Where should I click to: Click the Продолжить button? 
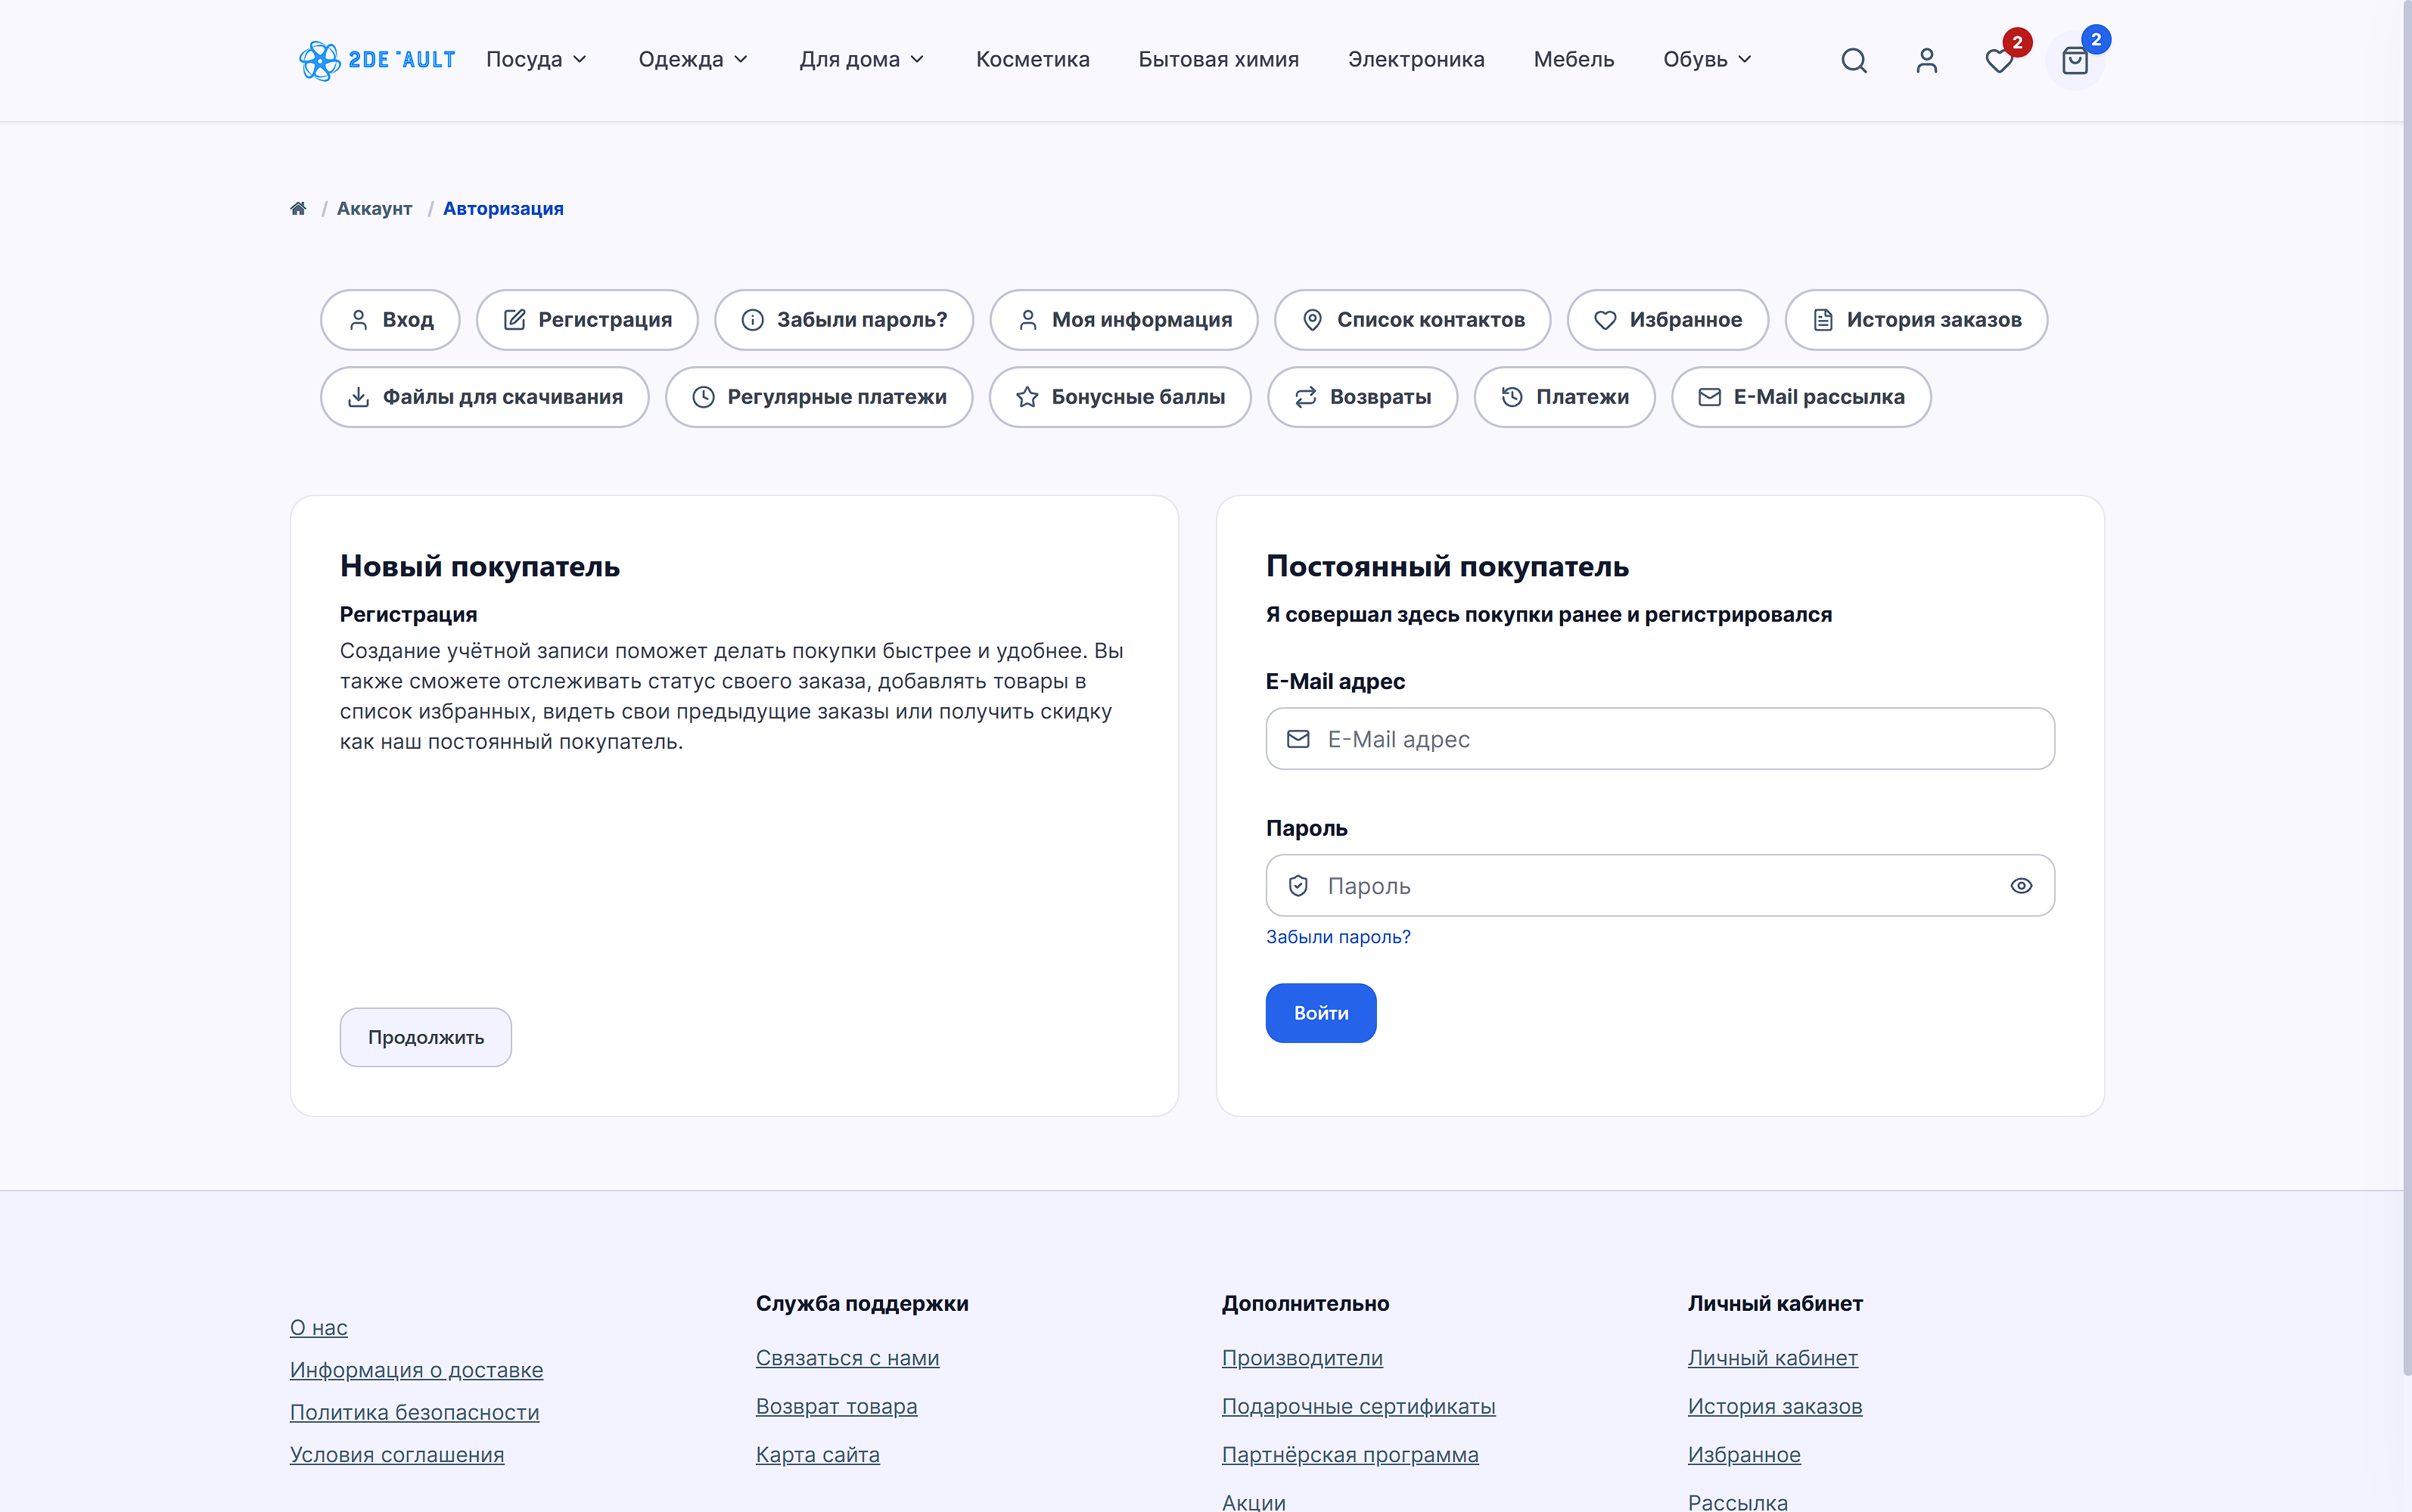tap(425, 1037)
